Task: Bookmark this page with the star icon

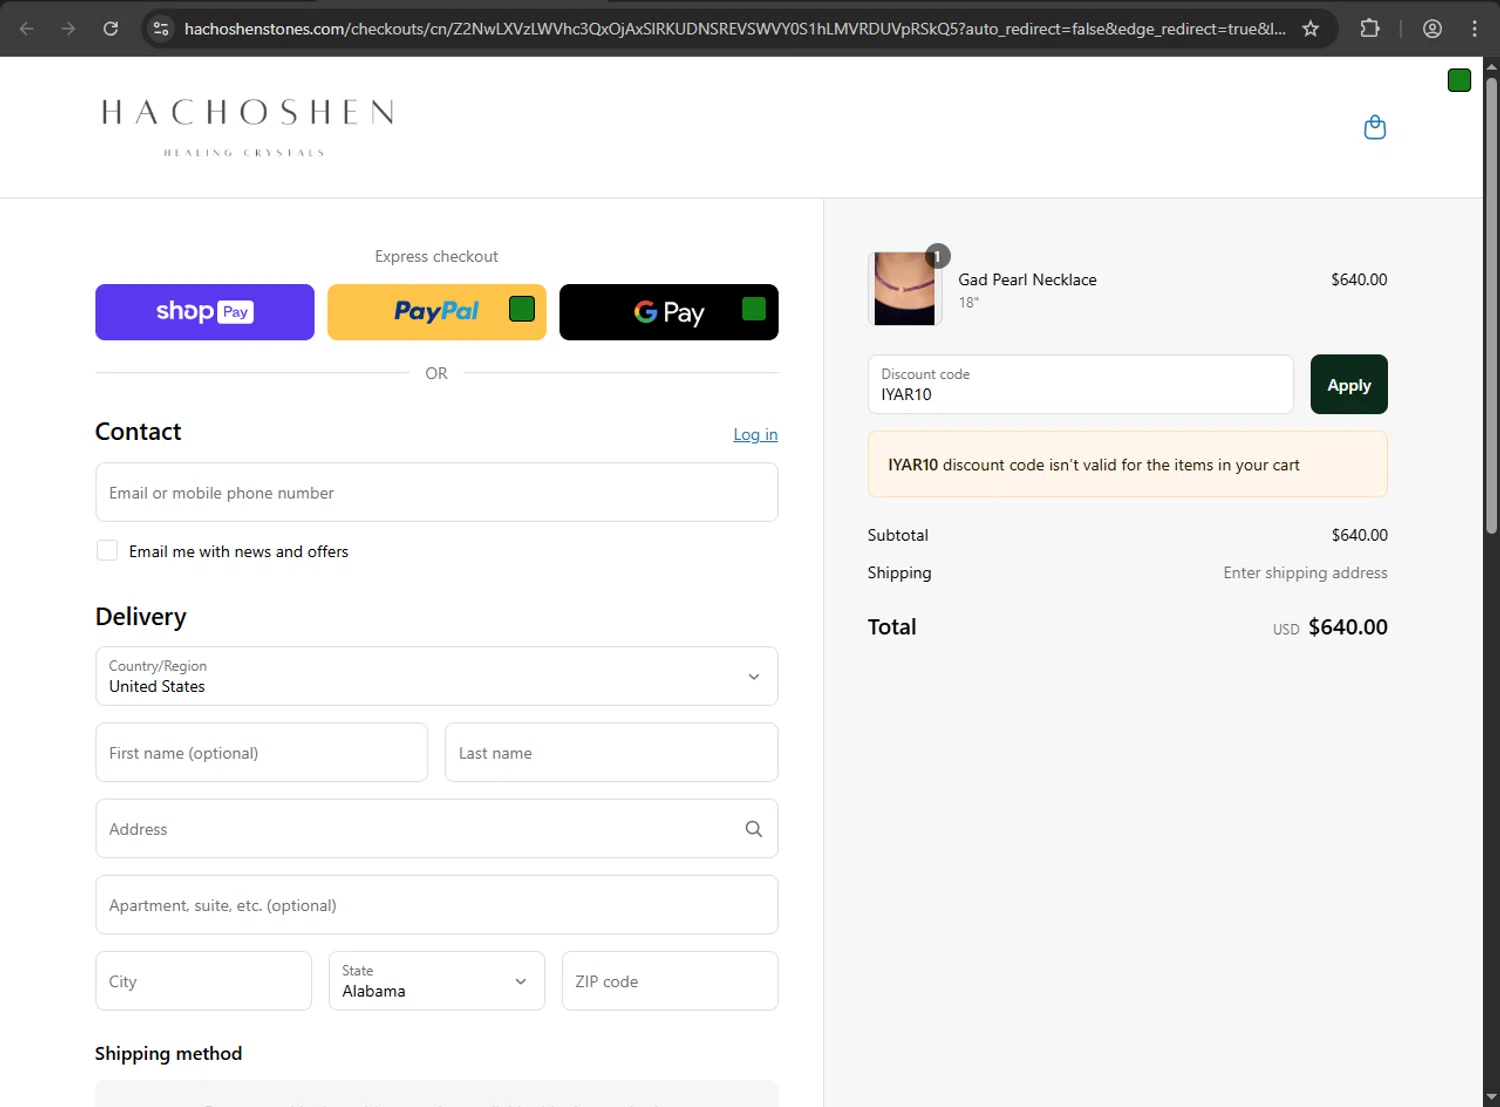Action: tap(1310, 28)
